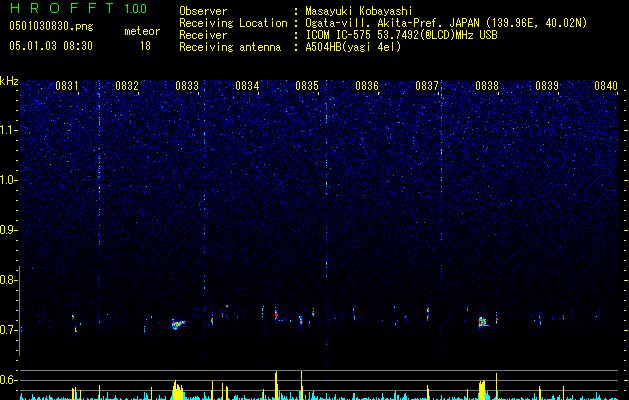Click the large meteor echo near 0833
Image resolution: width=629 pixels, height=400 pixels.
(x=178, y=324)
